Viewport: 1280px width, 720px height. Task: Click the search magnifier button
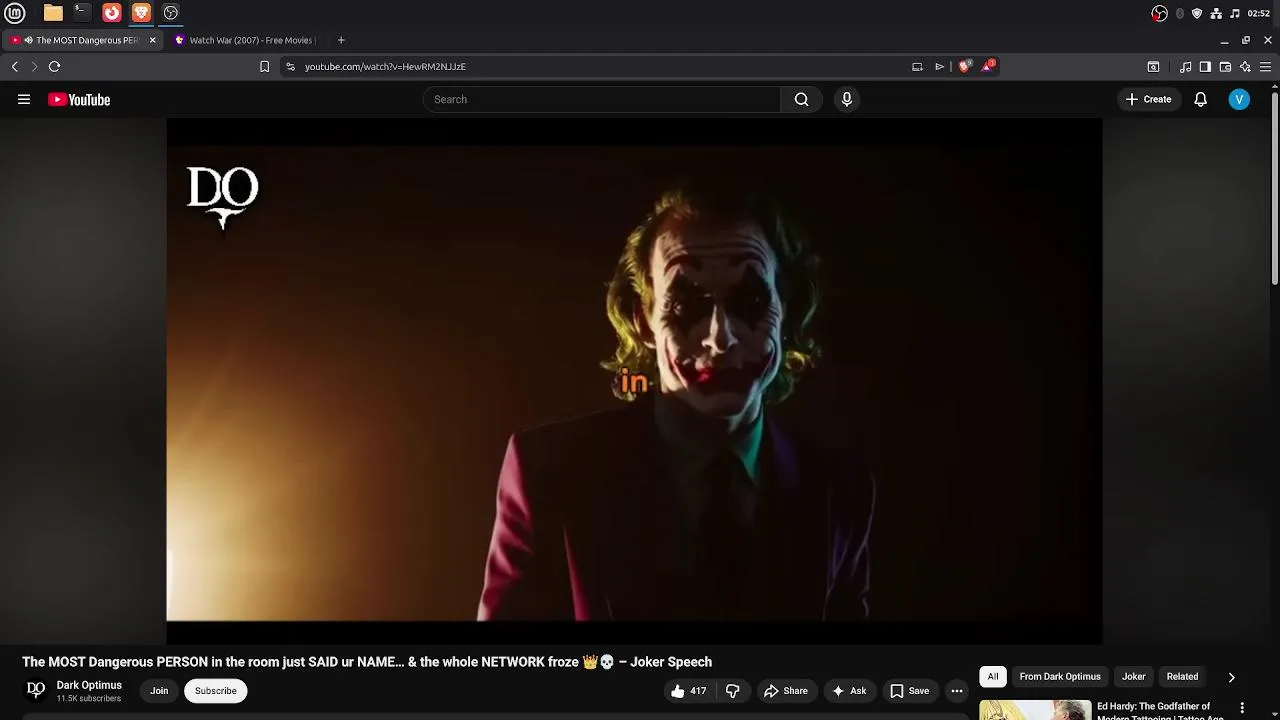[801, 99]
